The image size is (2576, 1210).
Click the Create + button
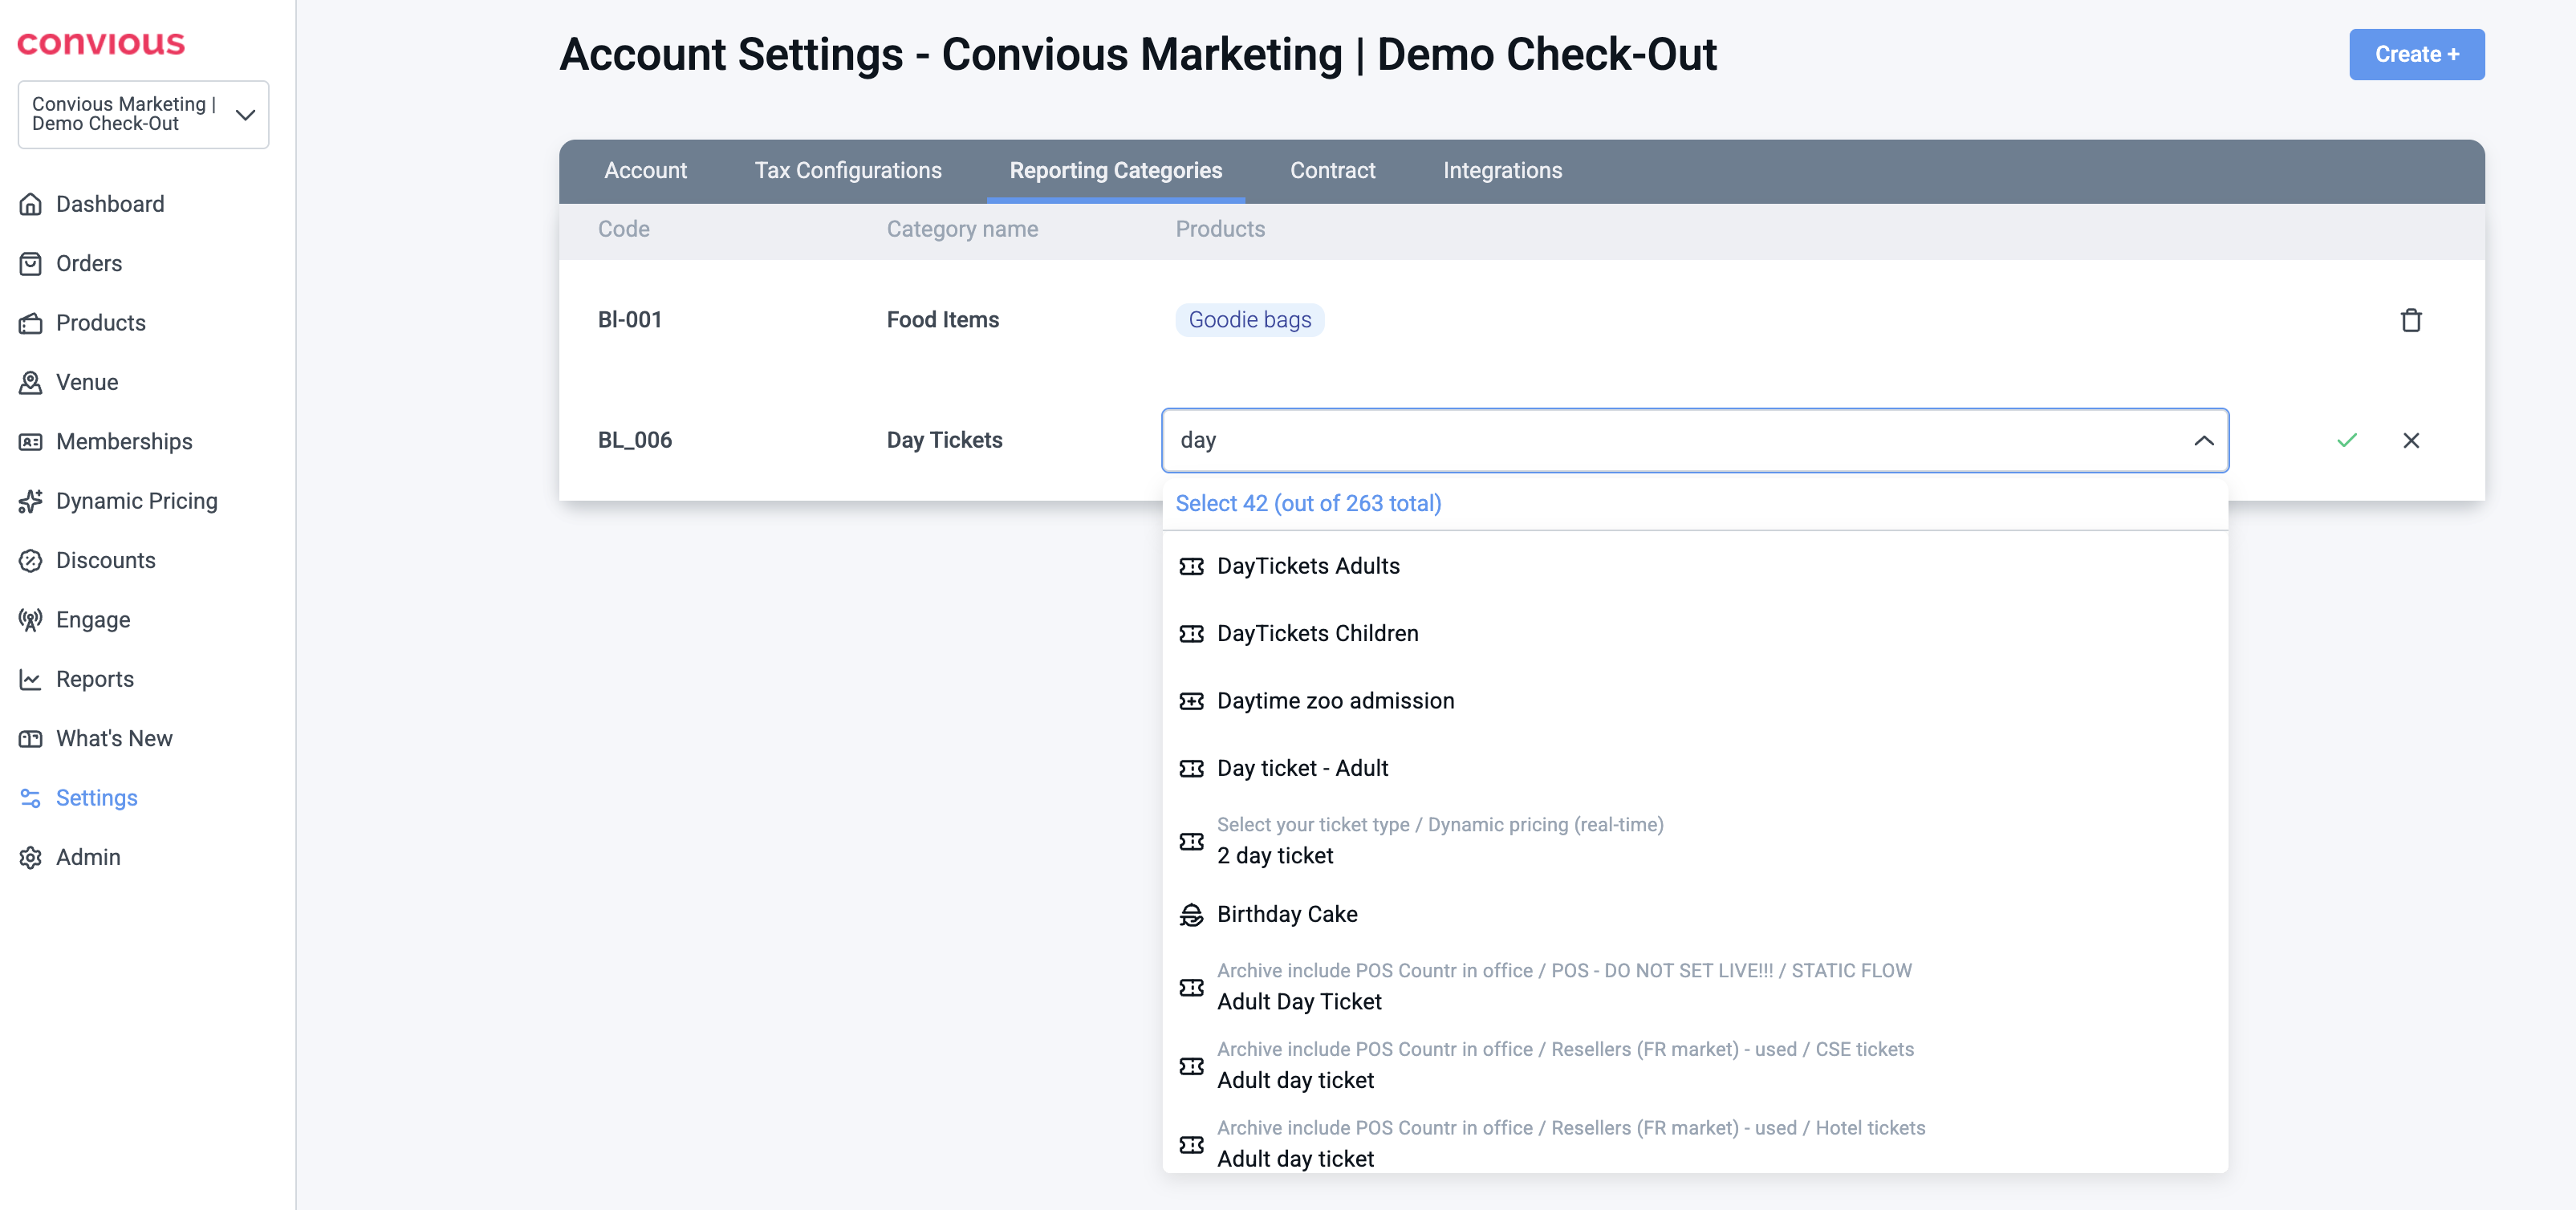(2415, 54)
